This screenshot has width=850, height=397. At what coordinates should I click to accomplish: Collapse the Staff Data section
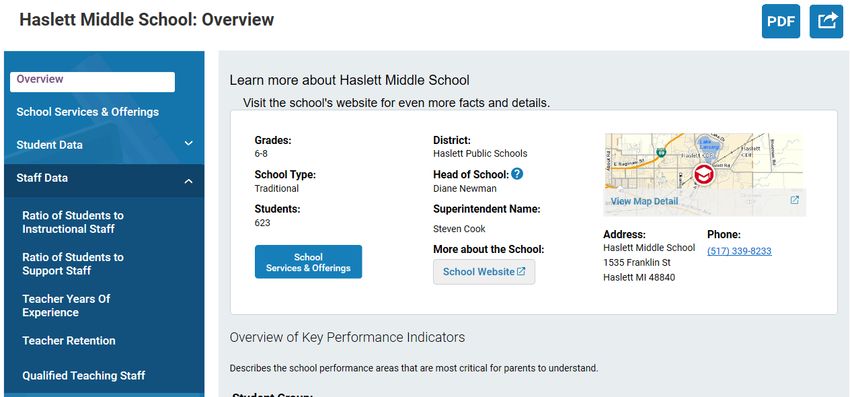coord(188,181)
